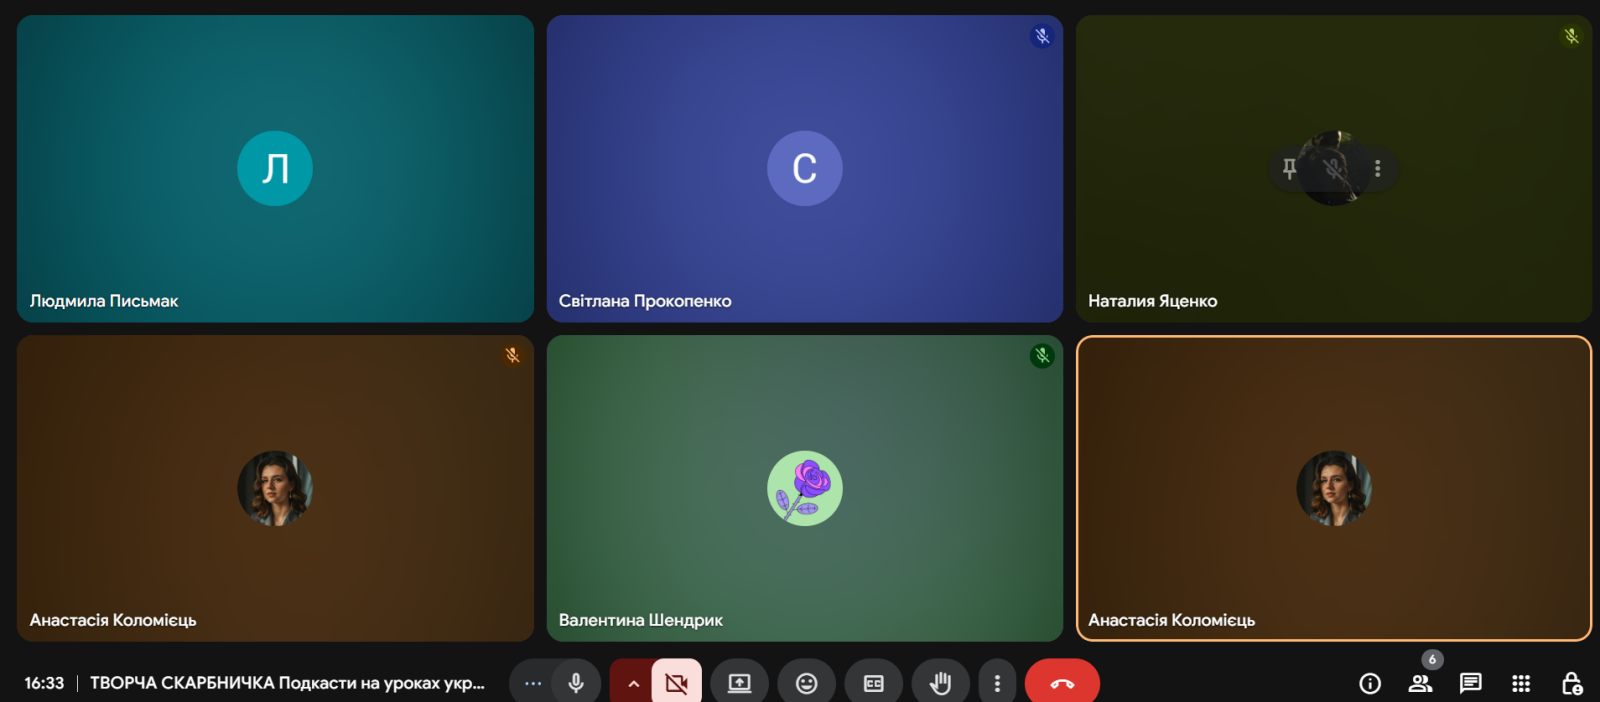Screen dimensions: 1600x702
Task: Expand video settings with the up chevron
Action: [632, 683]
